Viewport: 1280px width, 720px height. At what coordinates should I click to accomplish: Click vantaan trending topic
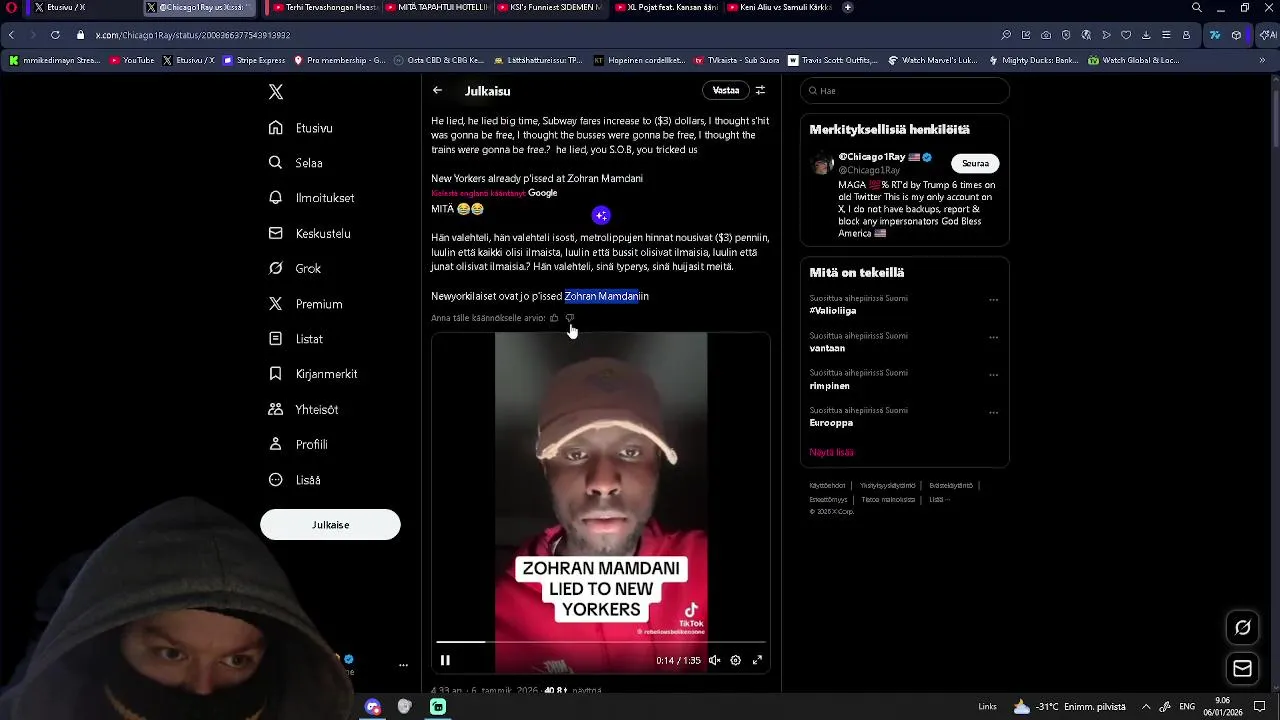tap(827, 348)
